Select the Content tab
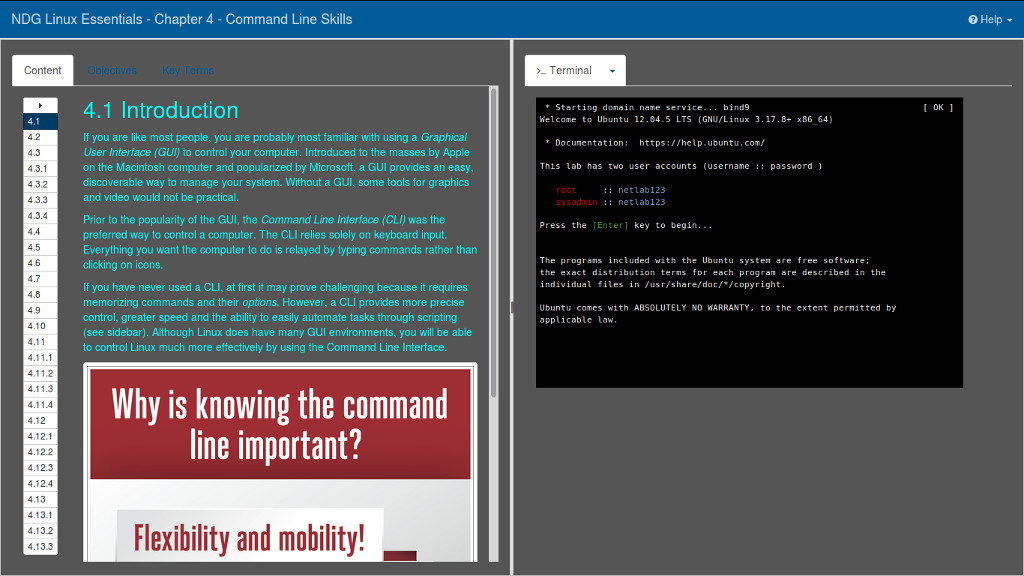This screenshot has height=576, width=1024. point(42,70)
